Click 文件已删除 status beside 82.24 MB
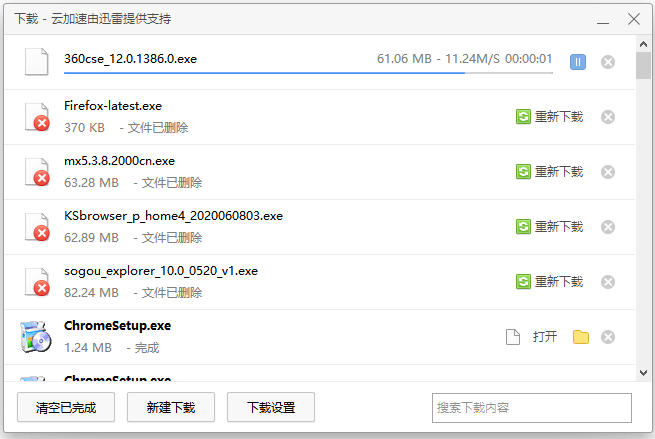This screenshot has width=655, height=439. click(x=172, y=292)
